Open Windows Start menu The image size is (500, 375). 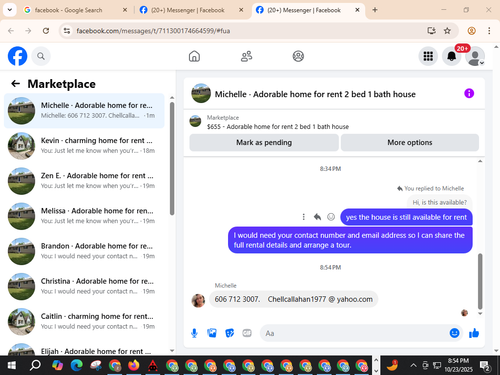click(11, 366)
